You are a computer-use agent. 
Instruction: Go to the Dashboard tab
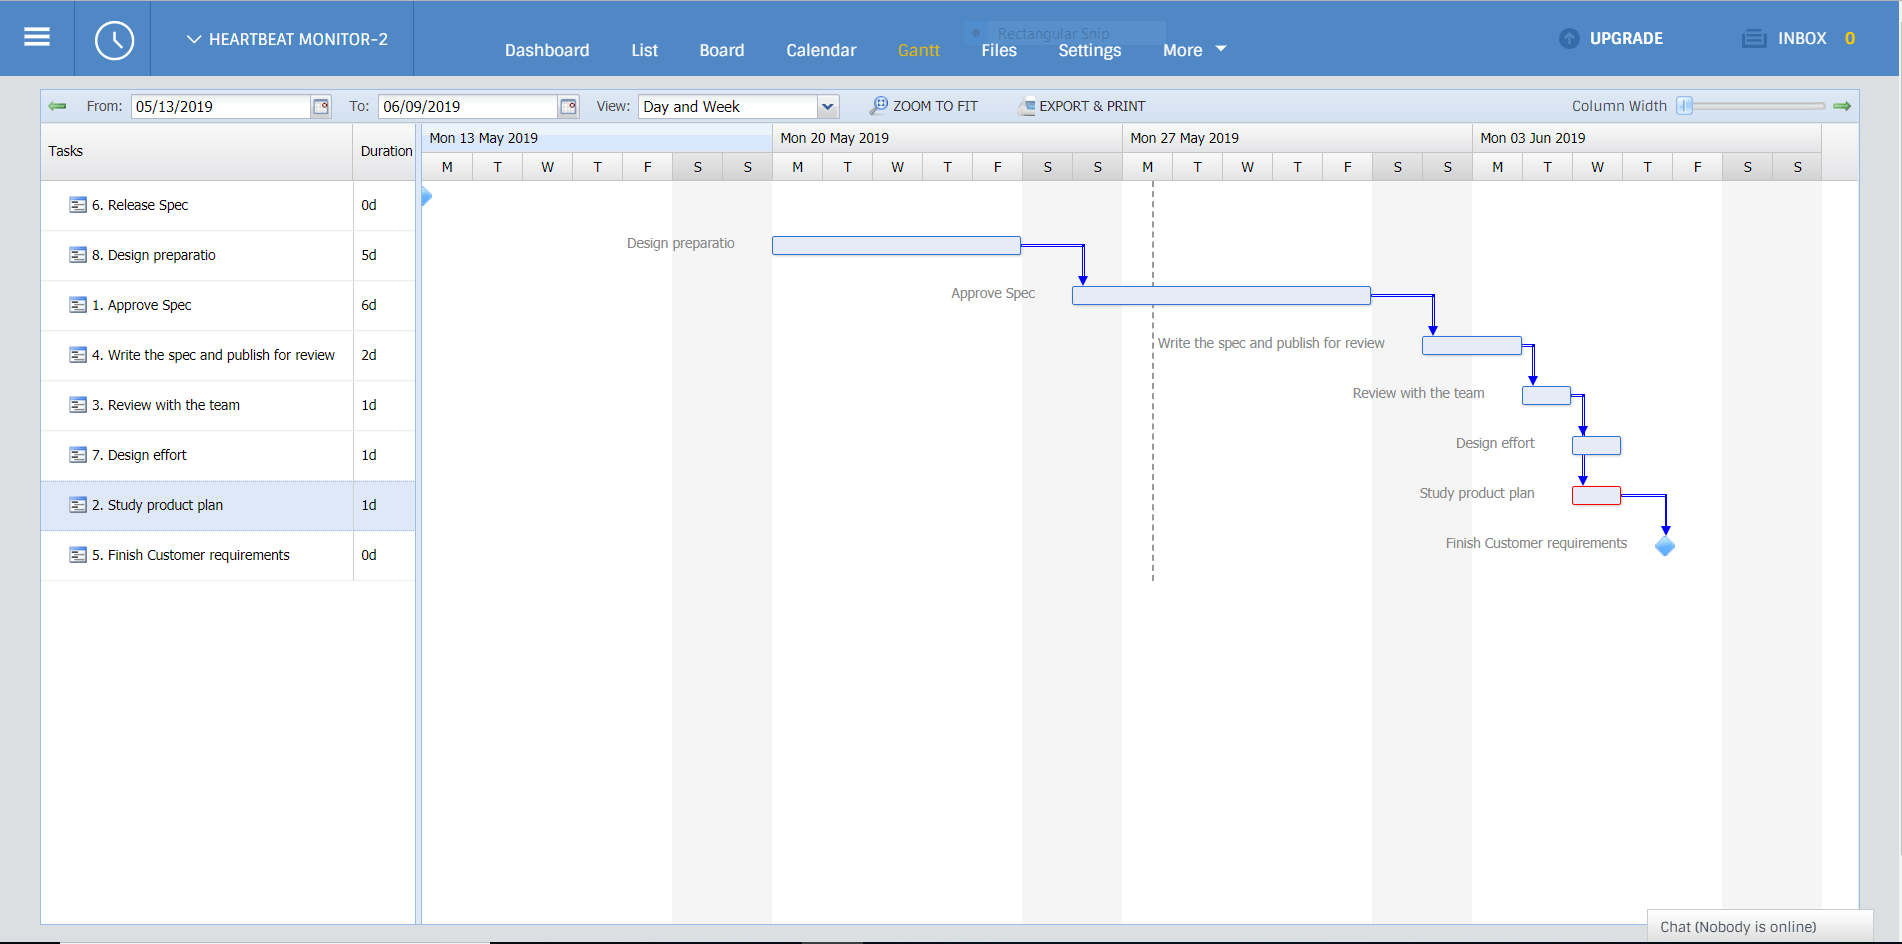tap(547, 50)
